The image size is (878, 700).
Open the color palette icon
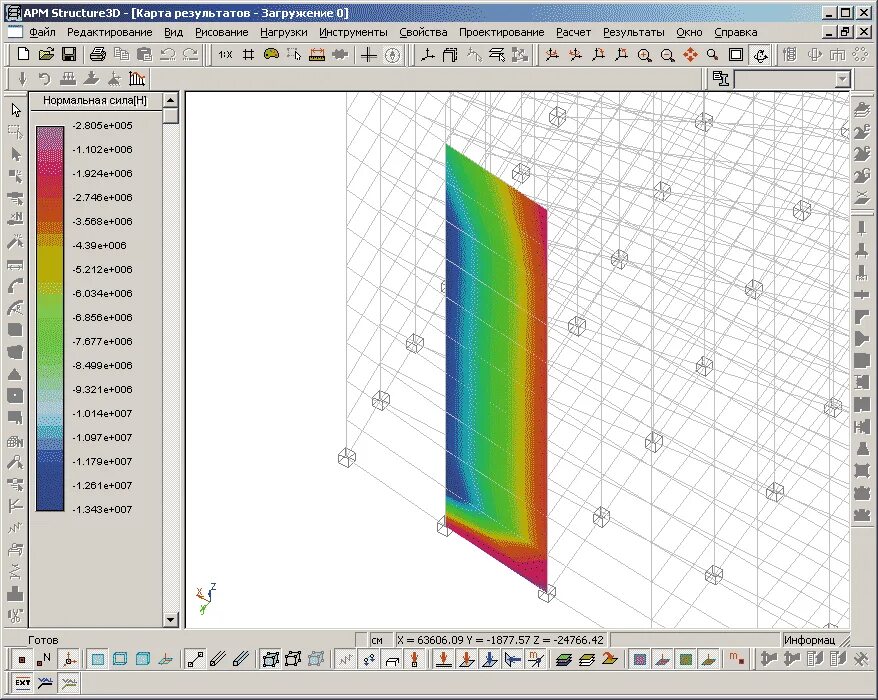[271, 54]
